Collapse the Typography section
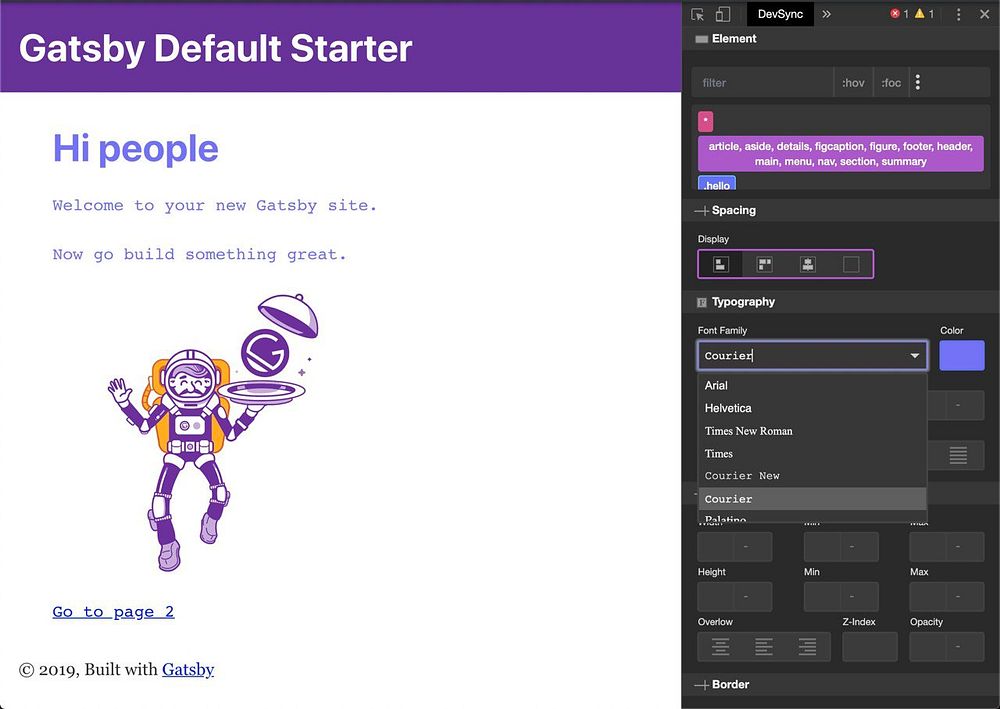This screenshot has width=1000, height=709. pos(841,302)
